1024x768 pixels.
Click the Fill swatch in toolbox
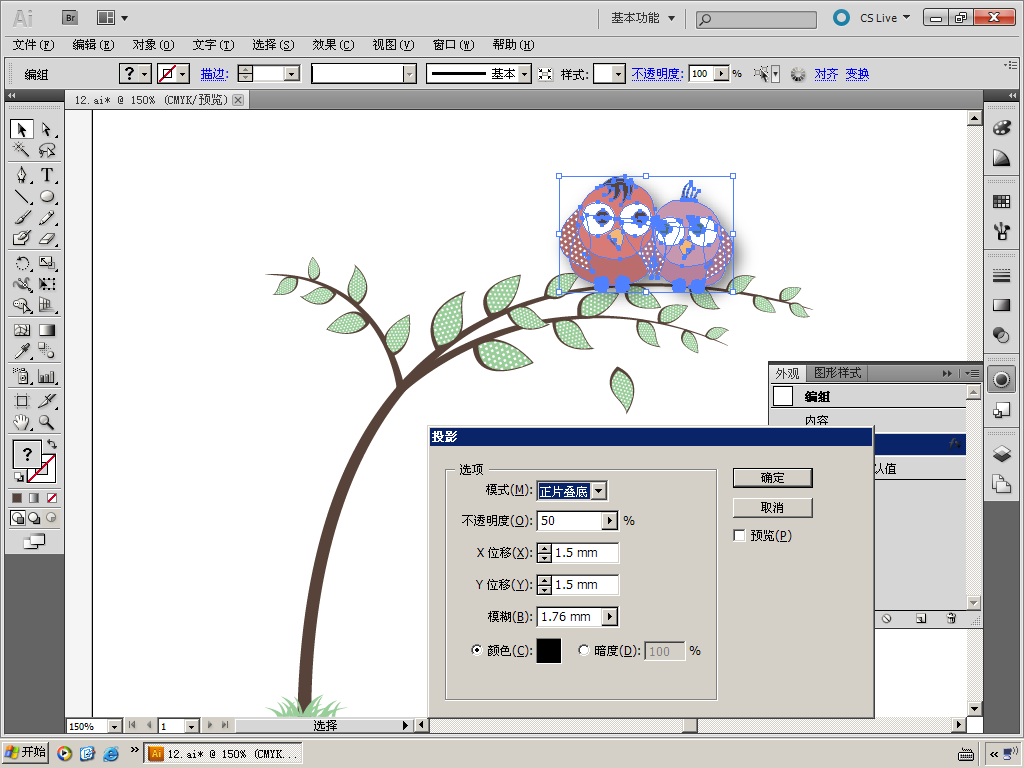27,454
